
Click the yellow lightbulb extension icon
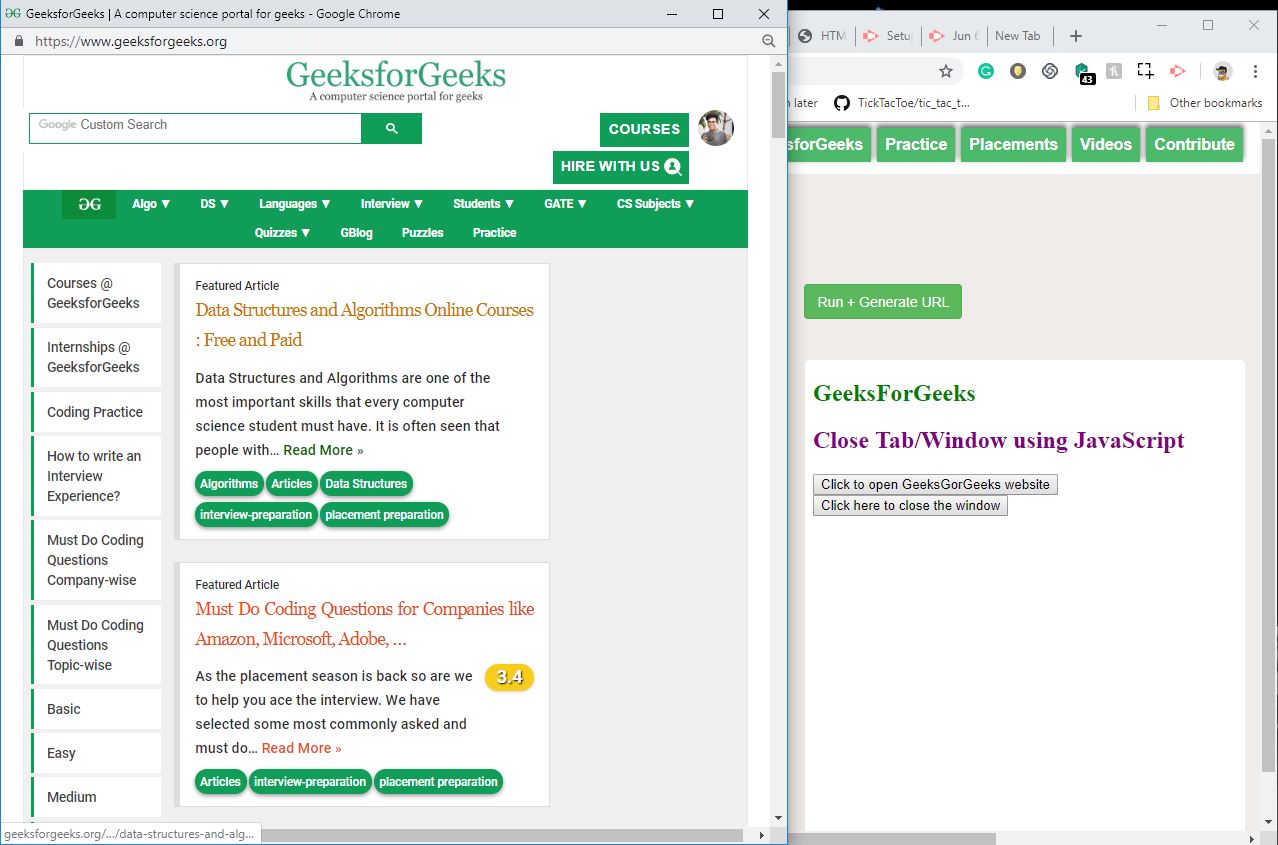coord(1018,71)
